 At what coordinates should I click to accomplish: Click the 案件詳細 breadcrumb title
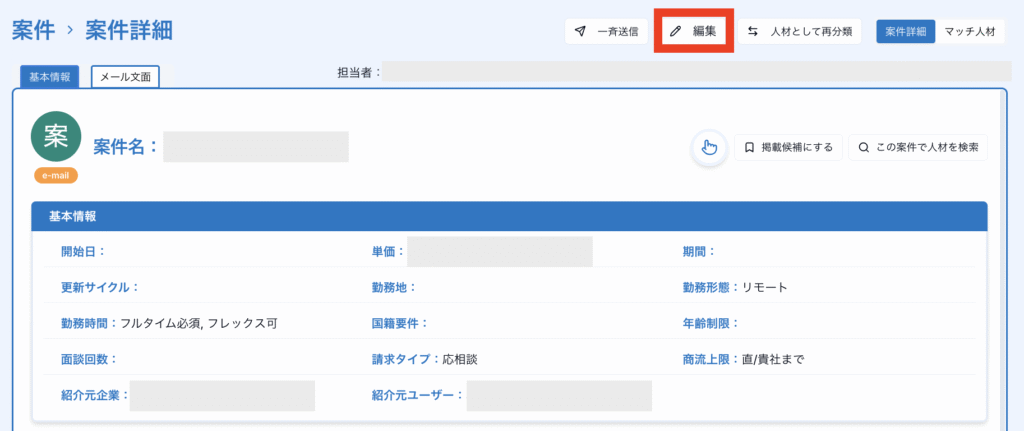(x=129, y=31)
